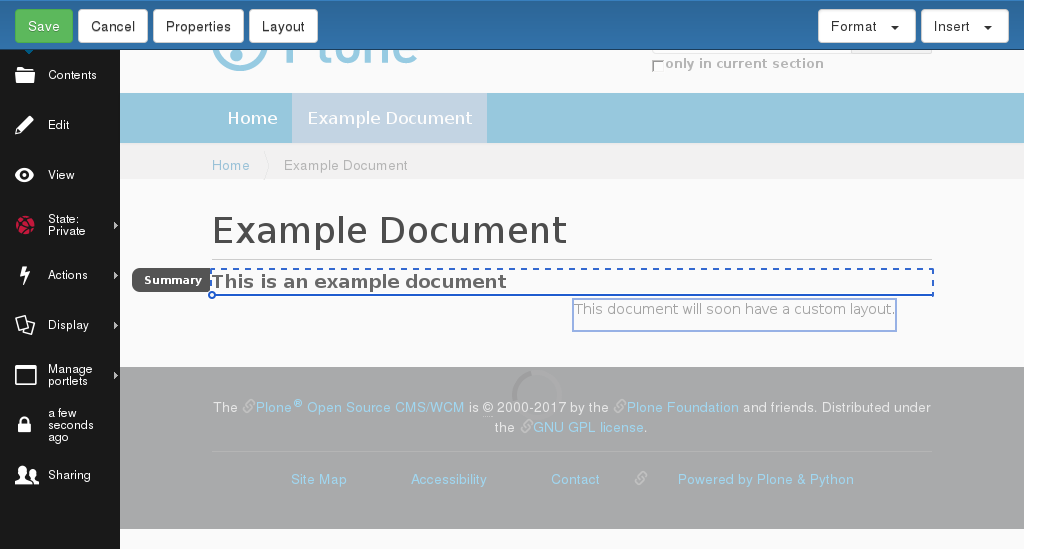Toggle 'only in current section' checkbox
This screenshot has width=1044, height=549.
pyautogui.click(x=658, y=65)
